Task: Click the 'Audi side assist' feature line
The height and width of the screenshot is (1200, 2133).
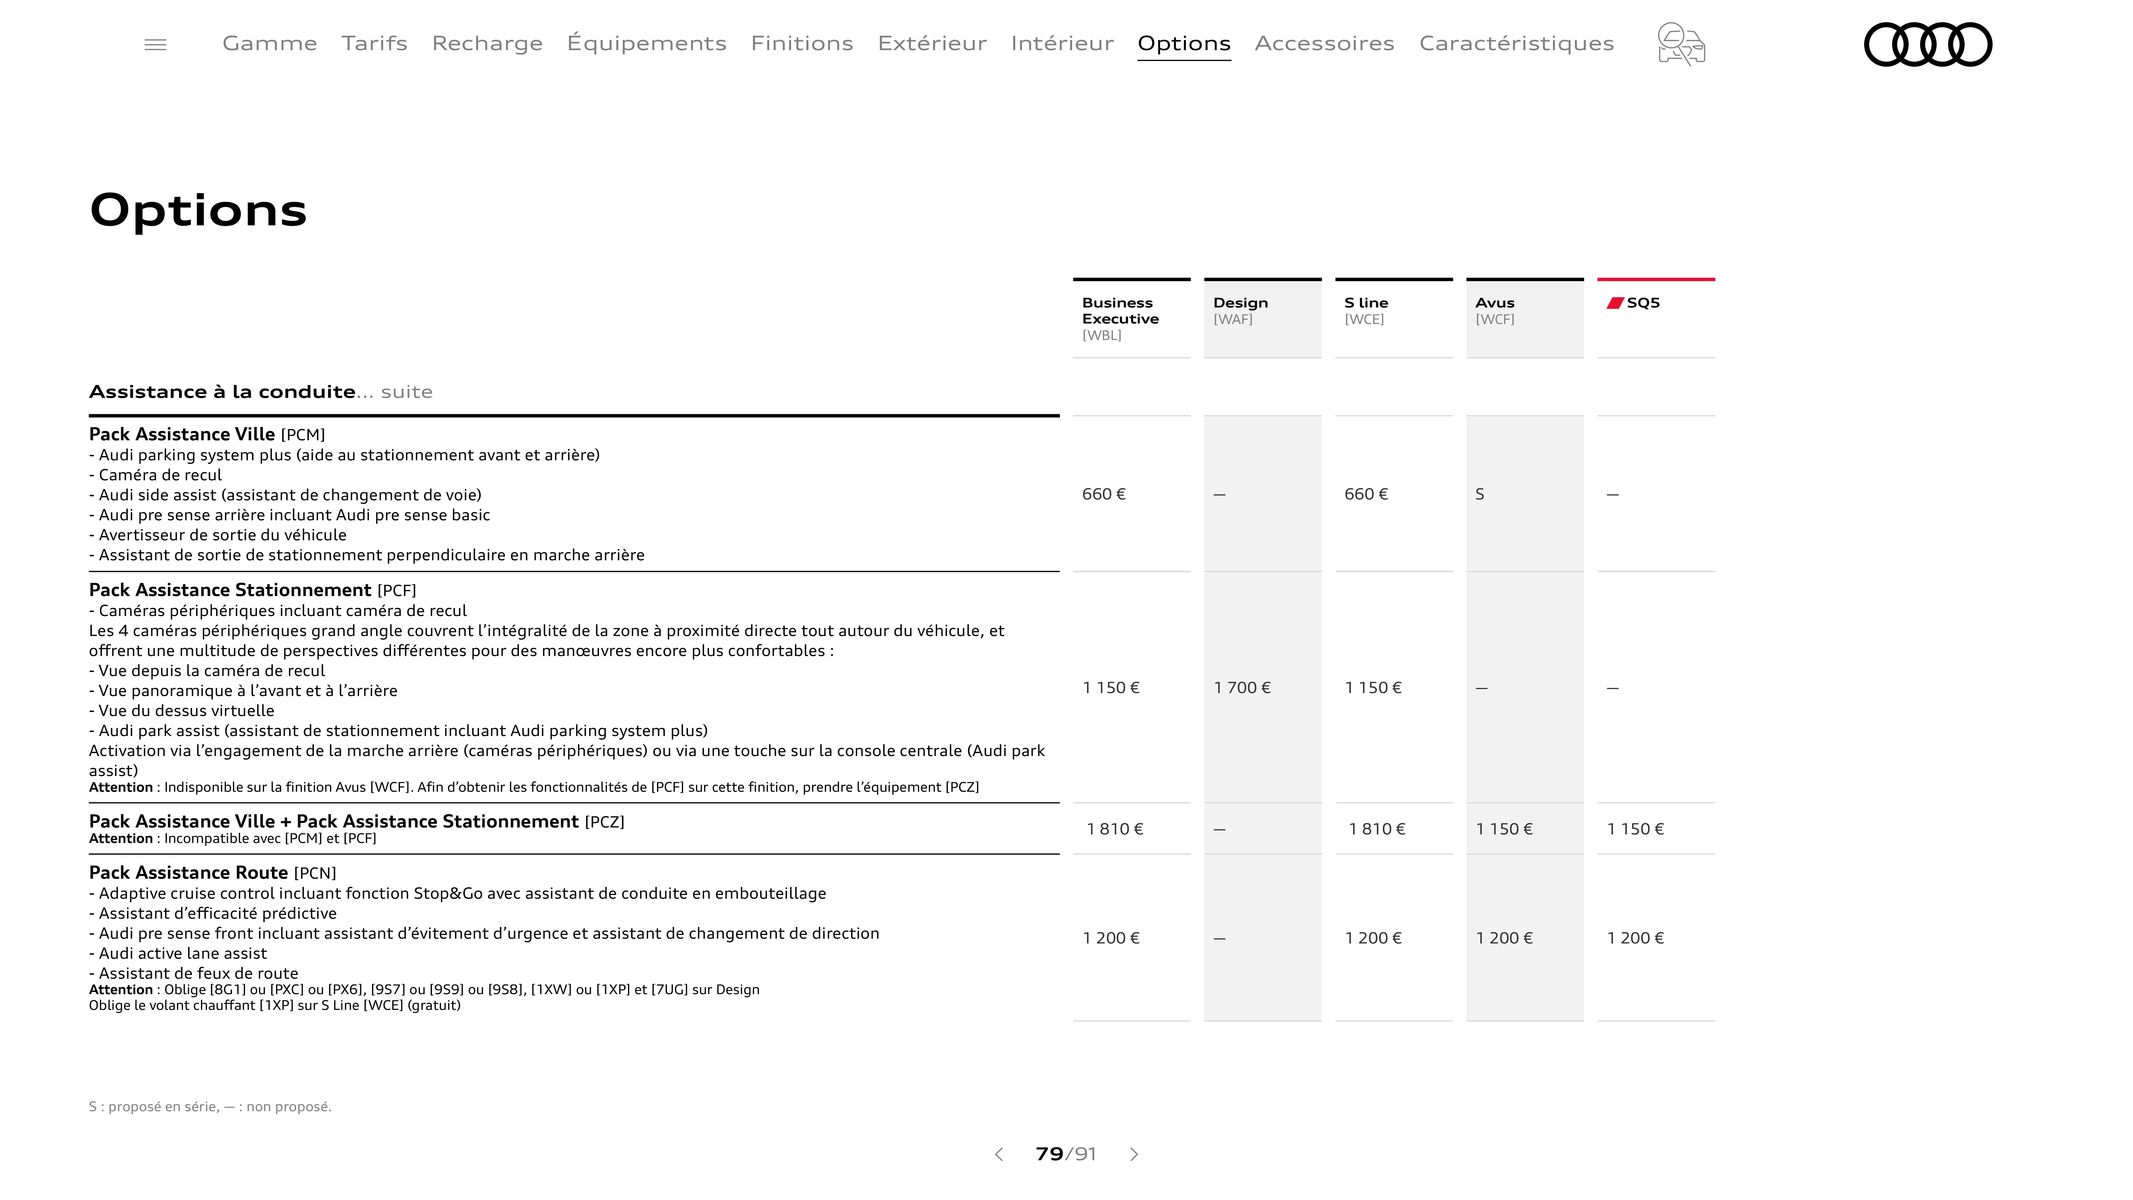Action: [285, 495]
